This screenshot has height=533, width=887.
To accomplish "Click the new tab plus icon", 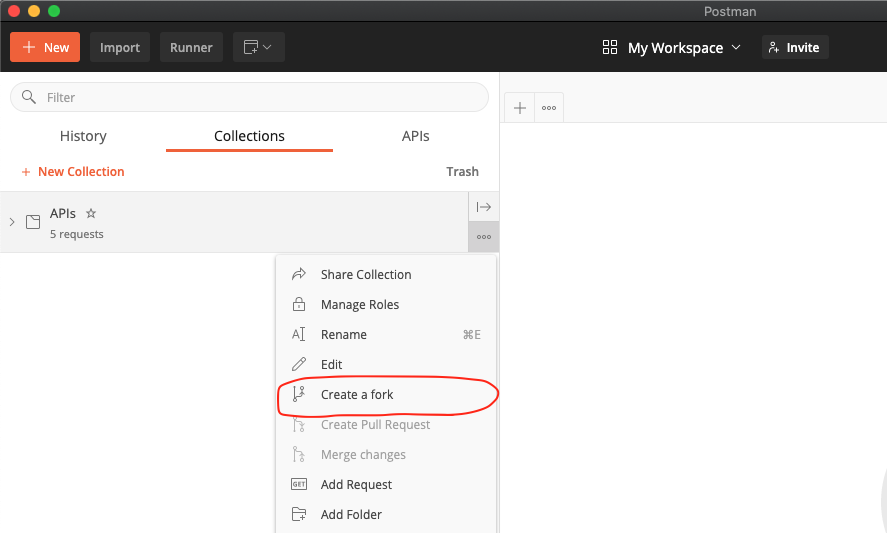I will pyautogui.click(x=520, y=108).
